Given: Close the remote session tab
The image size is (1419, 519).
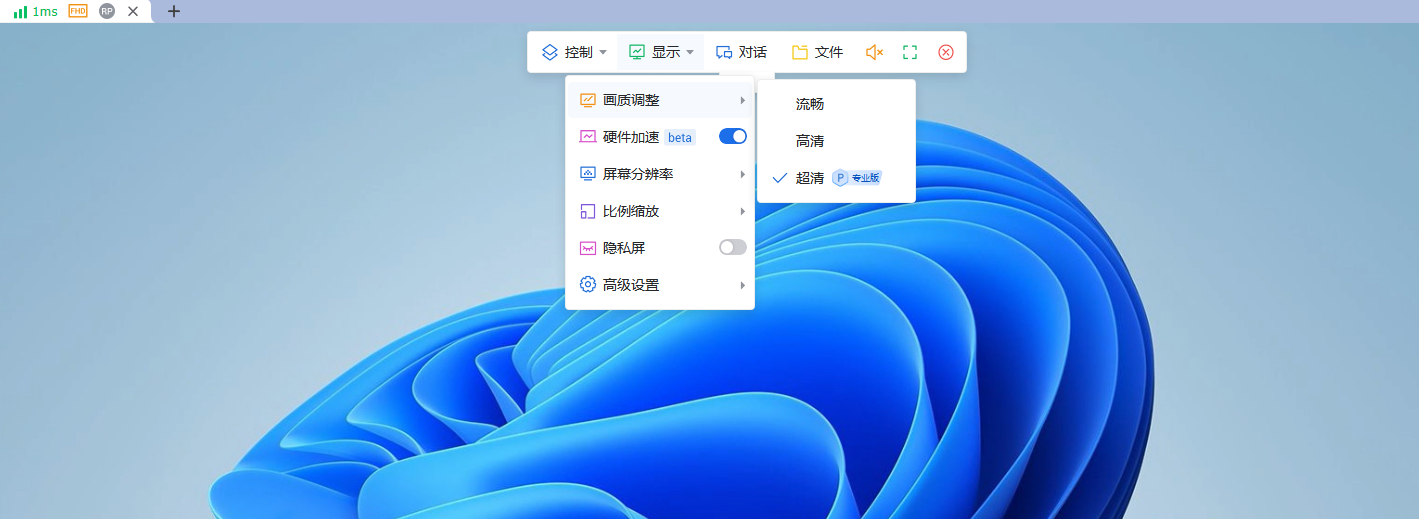Looking at the screenshot, I should tap(133, 11).
